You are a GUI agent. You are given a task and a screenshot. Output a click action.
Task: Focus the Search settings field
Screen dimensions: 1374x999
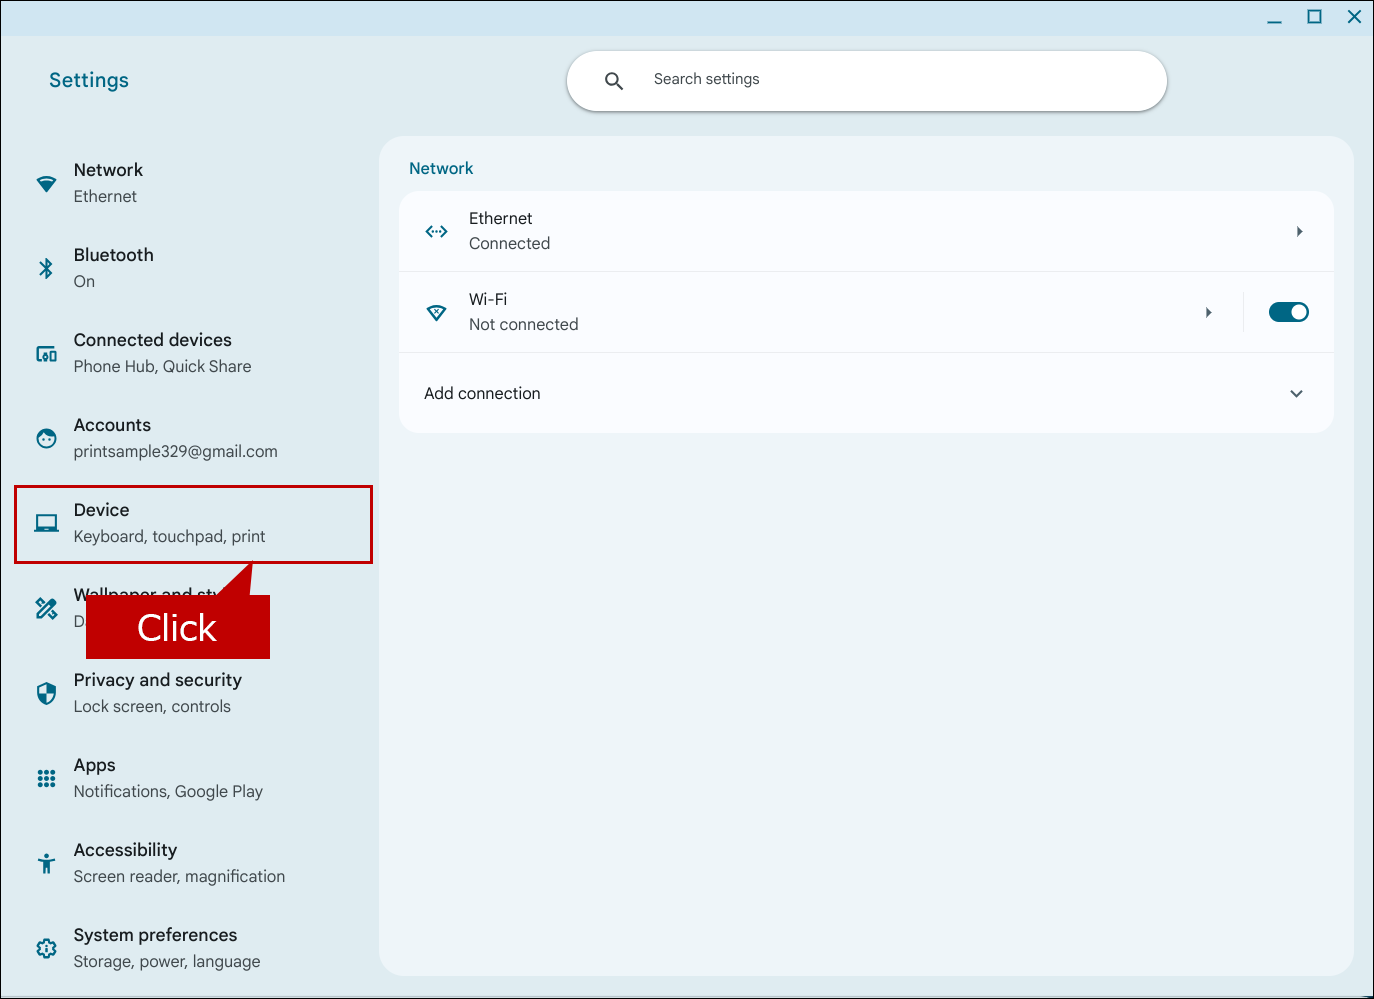point(866,80)
